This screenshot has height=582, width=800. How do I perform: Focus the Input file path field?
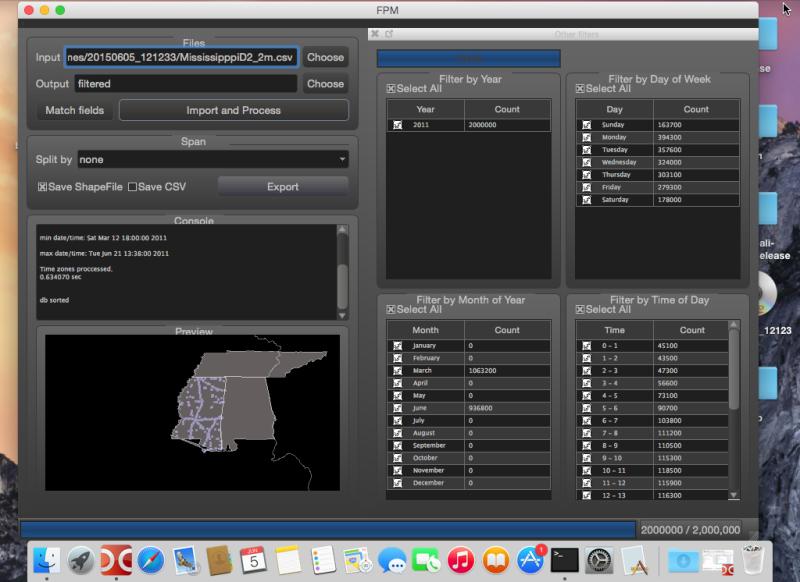181,57
